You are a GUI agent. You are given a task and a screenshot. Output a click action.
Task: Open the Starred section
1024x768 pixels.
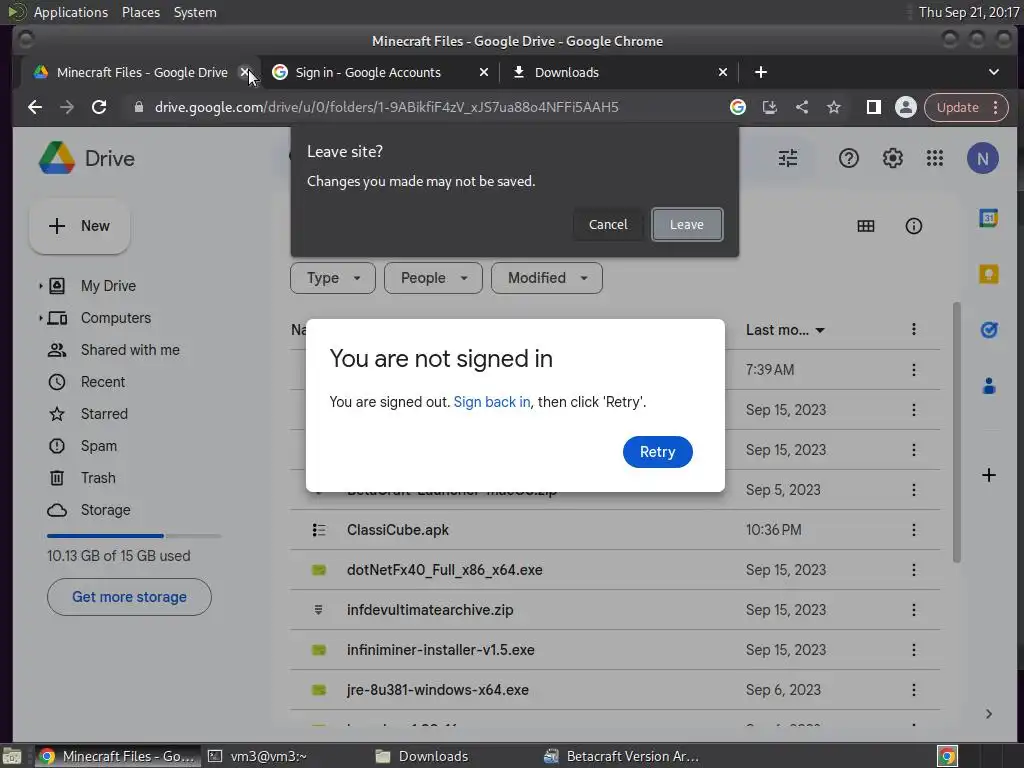point(104,414)
